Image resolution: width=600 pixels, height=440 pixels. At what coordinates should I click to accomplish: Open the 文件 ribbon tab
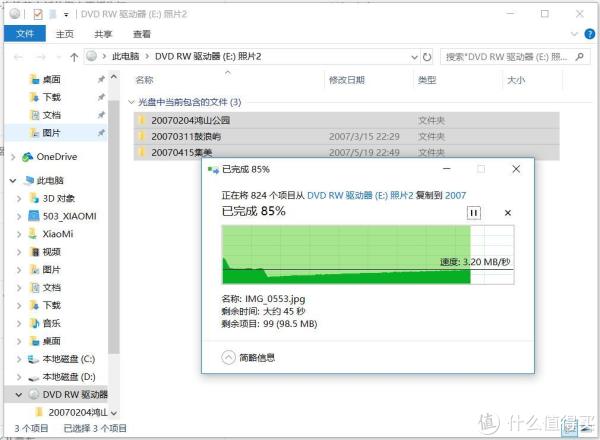coord(24,34)
